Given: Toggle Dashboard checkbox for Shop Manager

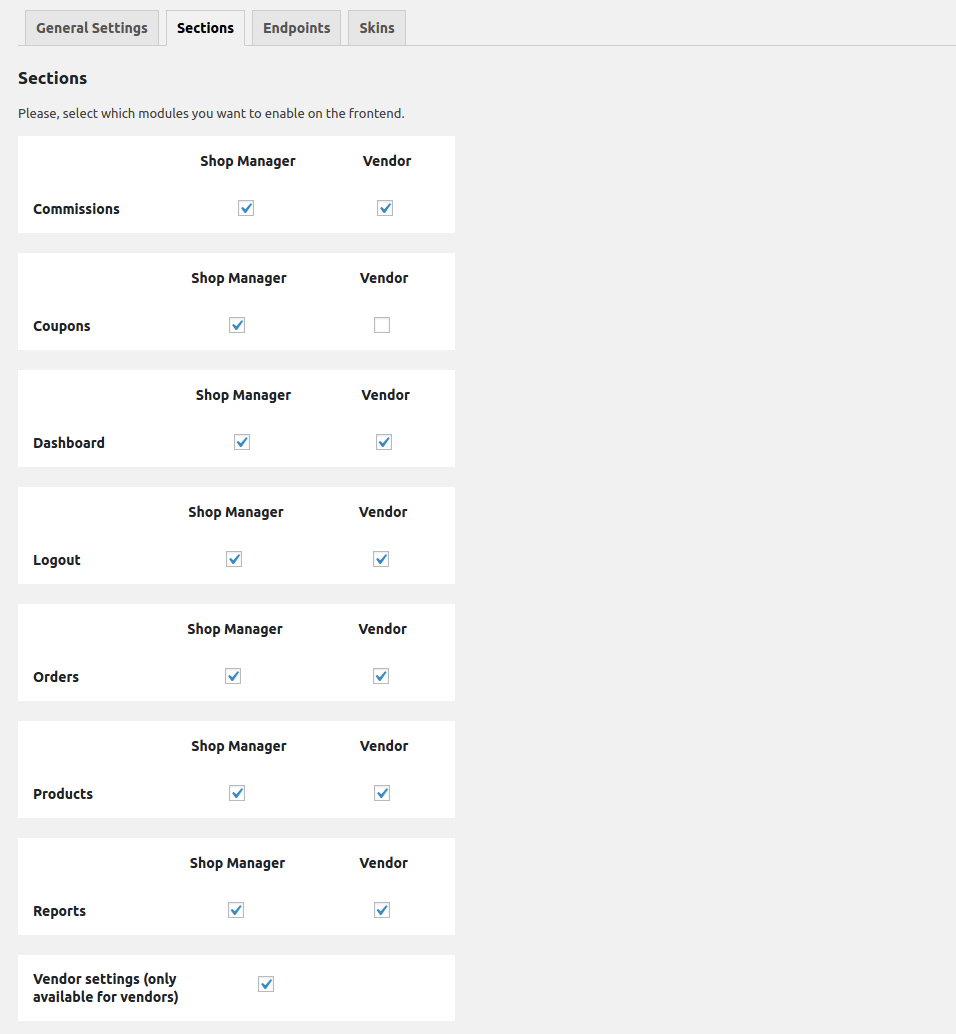Looking at the screenshot, I should coord(242,442).
